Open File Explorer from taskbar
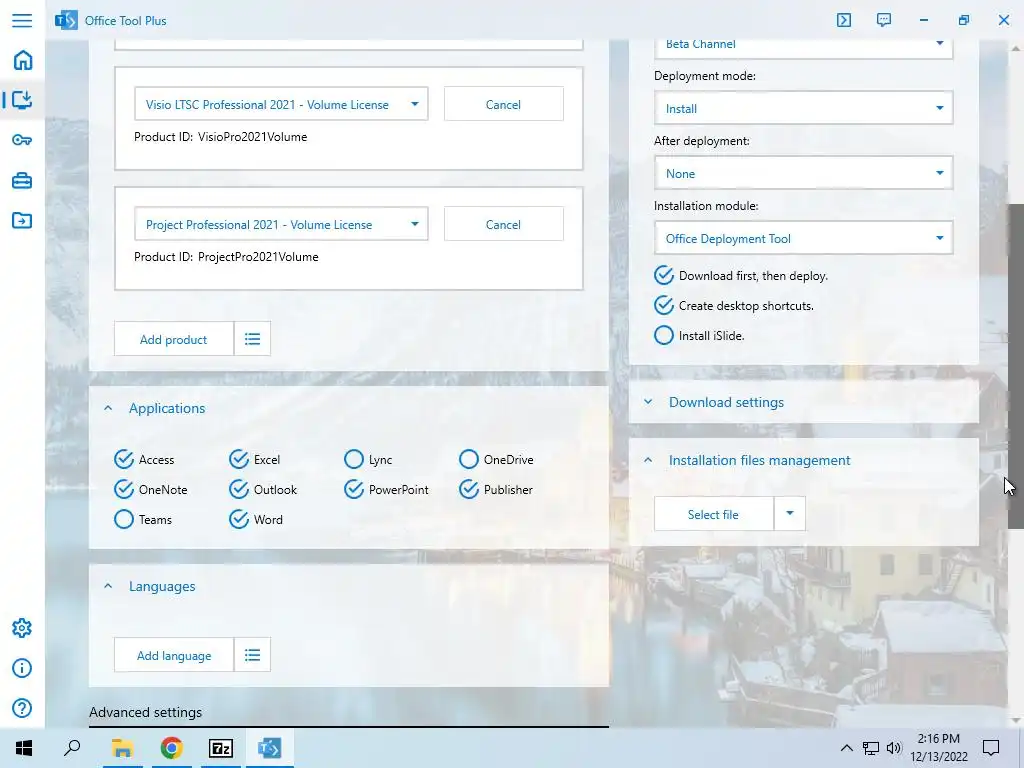 122,748
